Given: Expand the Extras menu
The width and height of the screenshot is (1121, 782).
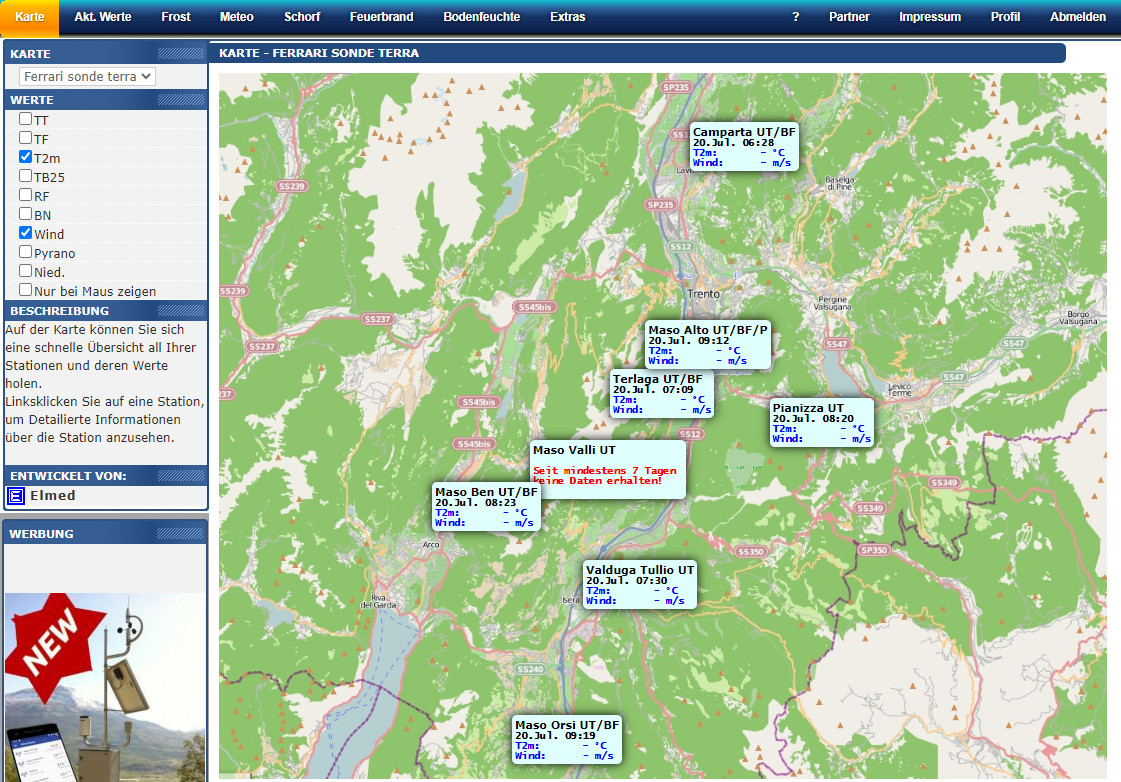Looking at the screenshot, I should [x=567, y=17].
